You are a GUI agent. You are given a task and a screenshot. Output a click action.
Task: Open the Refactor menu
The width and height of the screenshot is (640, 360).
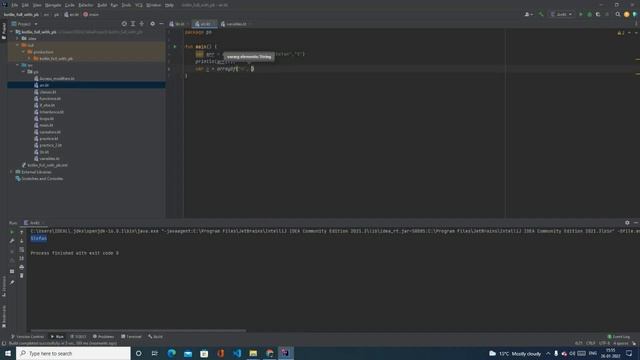click(85, 5)
